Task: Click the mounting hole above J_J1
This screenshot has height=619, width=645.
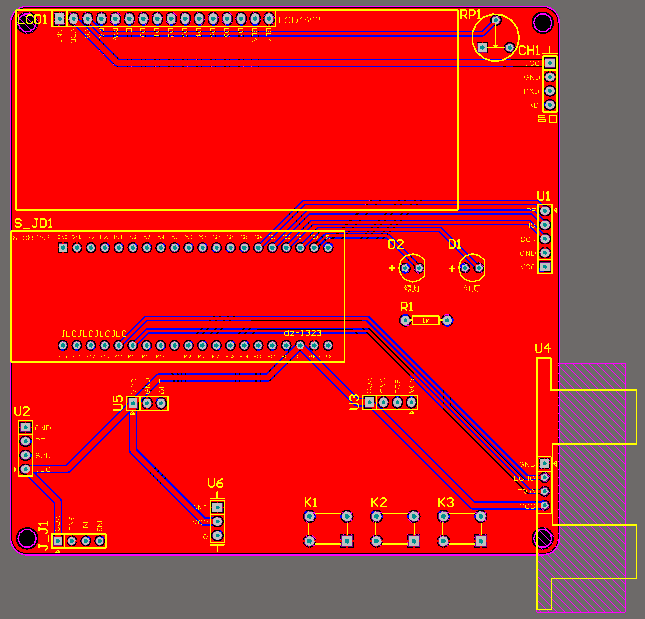Action: coord(27,538)
